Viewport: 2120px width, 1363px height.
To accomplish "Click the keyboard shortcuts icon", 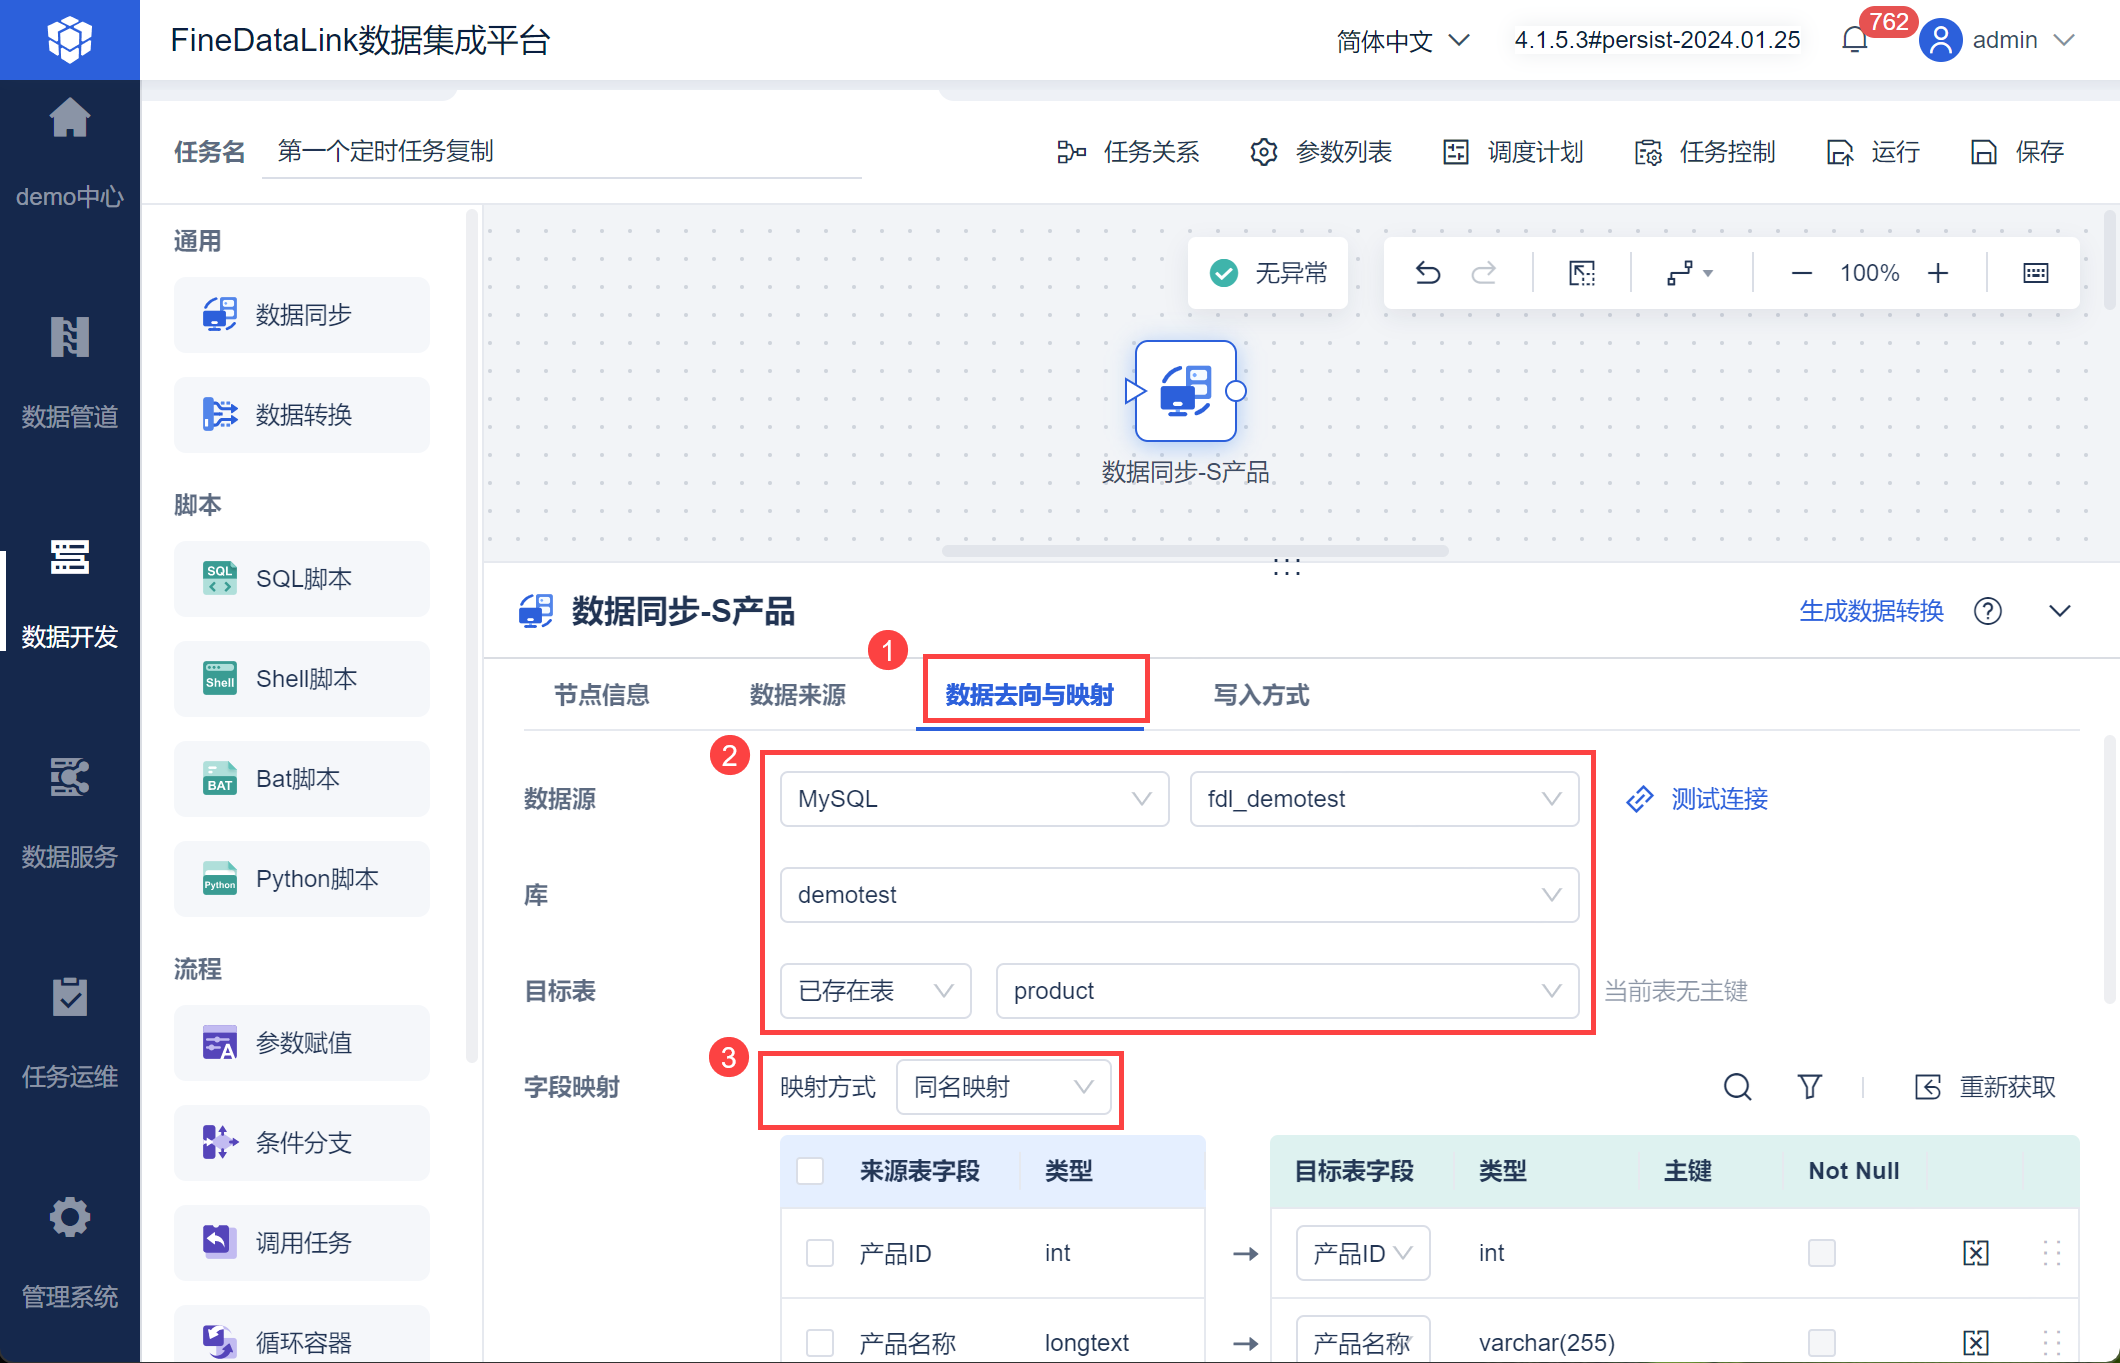I will (2035, 273).
